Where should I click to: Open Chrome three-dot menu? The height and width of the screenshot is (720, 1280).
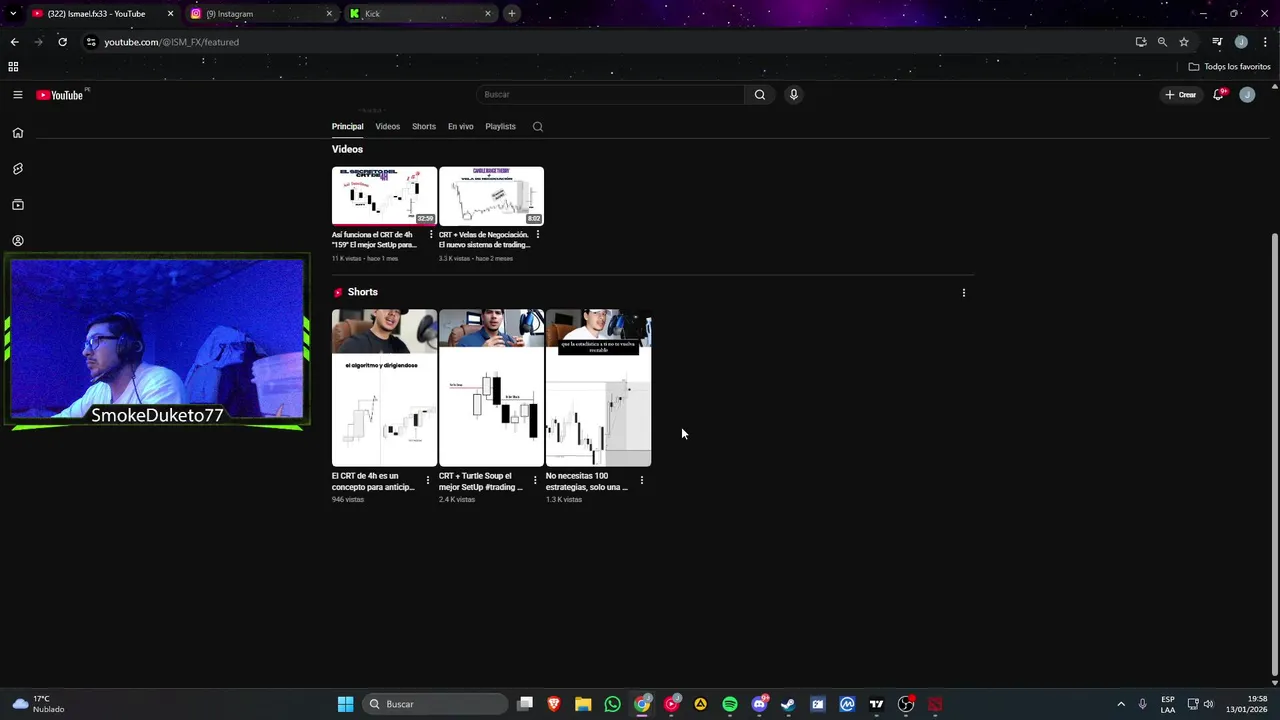tap(1265, 42)
